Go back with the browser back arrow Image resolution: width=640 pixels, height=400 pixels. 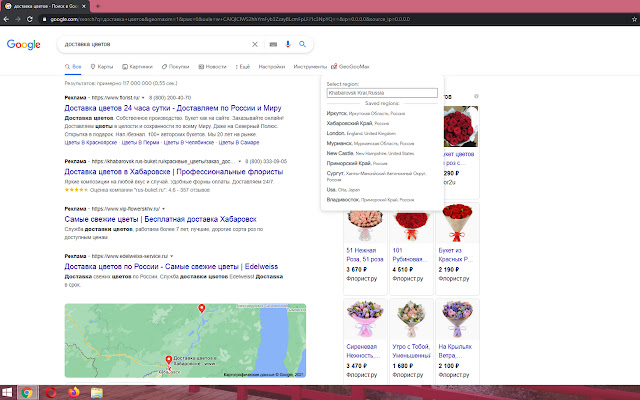[x=6, y=19]
